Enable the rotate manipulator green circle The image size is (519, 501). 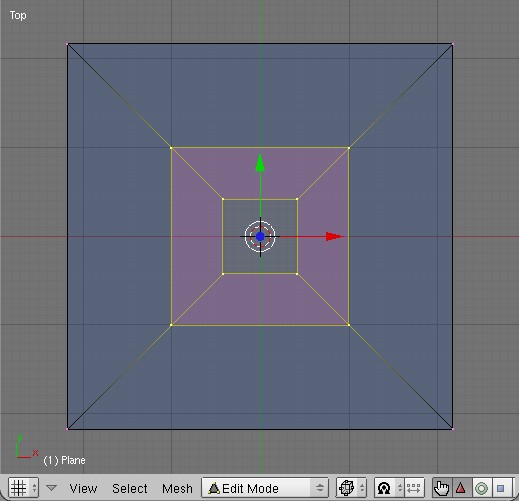click(x=481, y=488)
